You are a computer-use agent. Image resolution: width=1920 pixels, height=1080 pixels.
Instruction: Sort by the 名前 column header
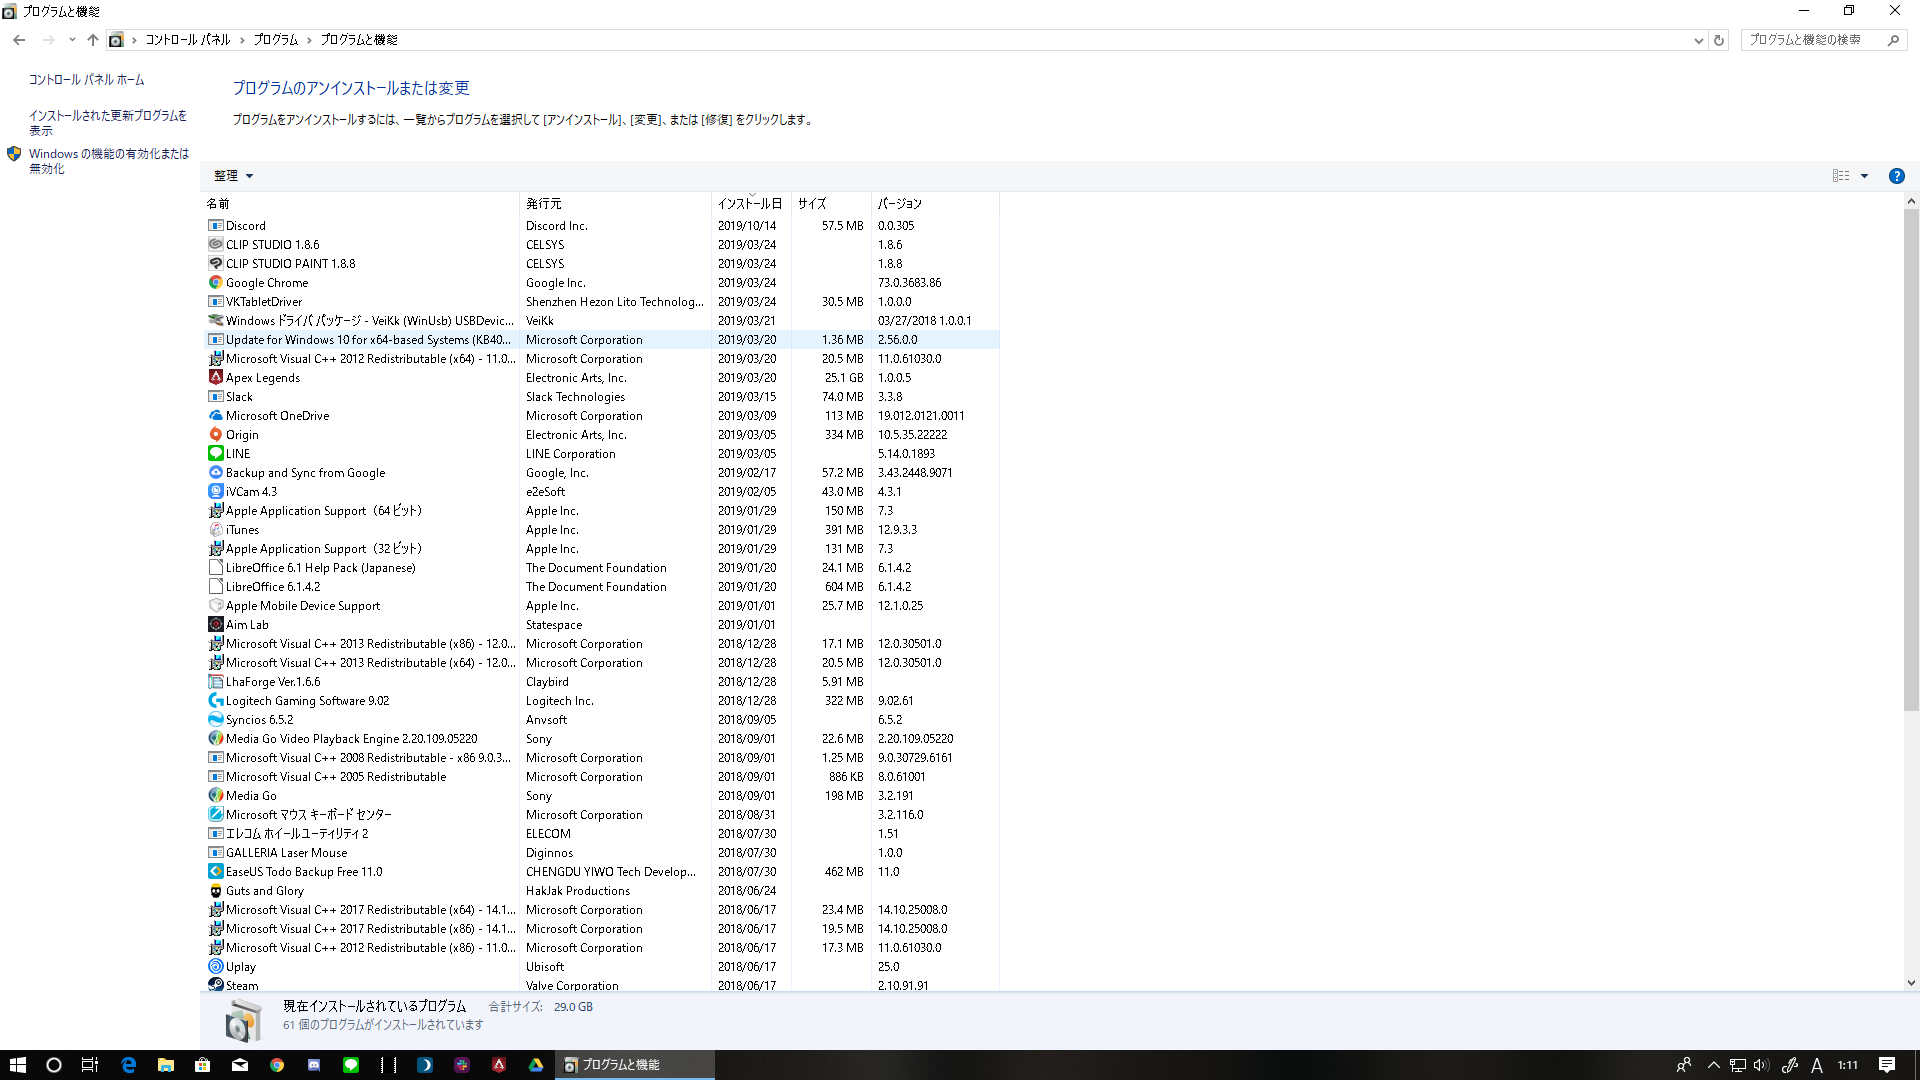click(361, 204)
